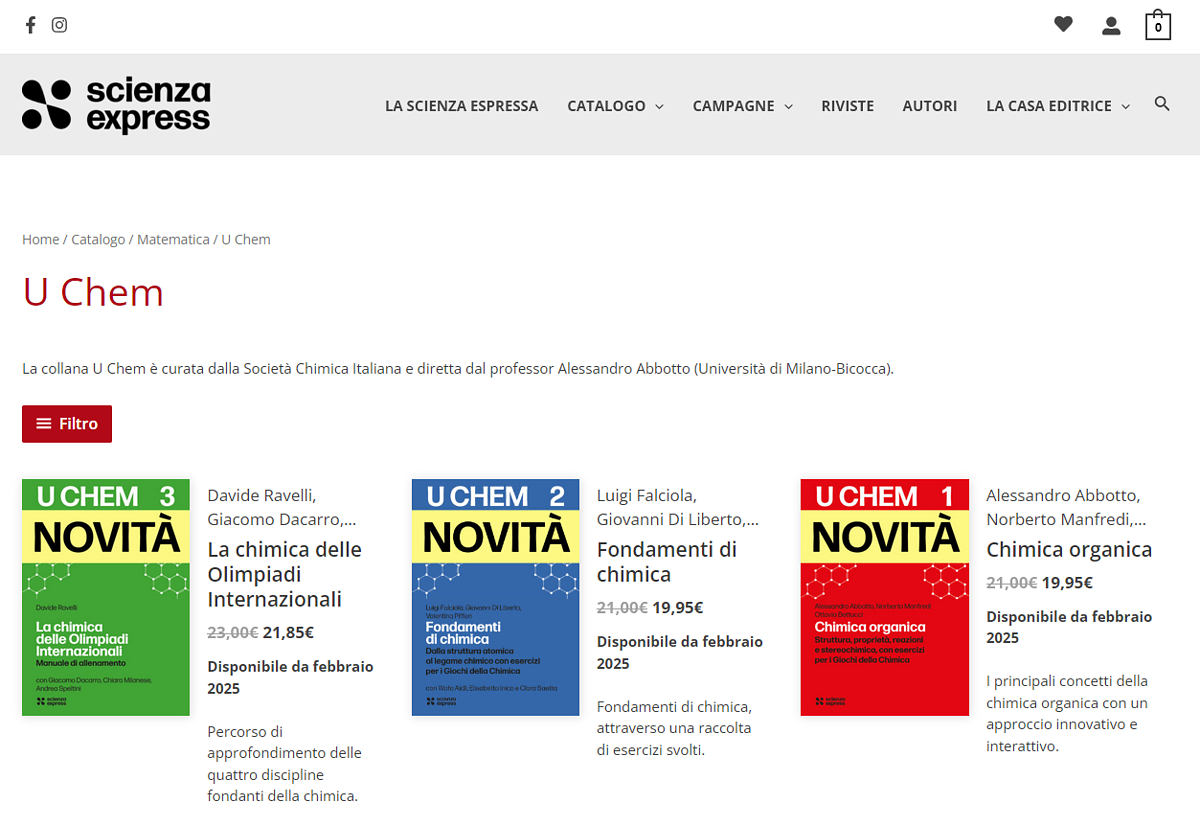Open La chimica delle Olimpiadi Internazionali title
The width and height of the screenshot is (1200, 826).
tap(284, 574)
